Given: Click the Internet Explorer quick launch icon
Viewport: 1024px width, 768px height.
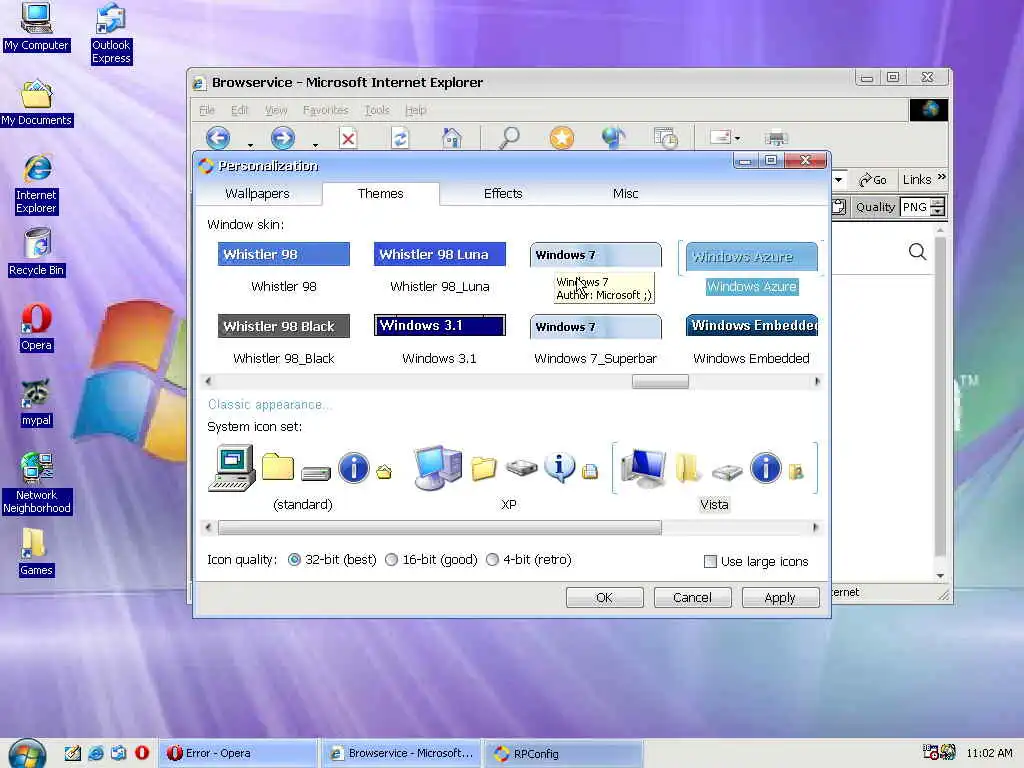Looking at the screenshot, I should coord(95,752).
